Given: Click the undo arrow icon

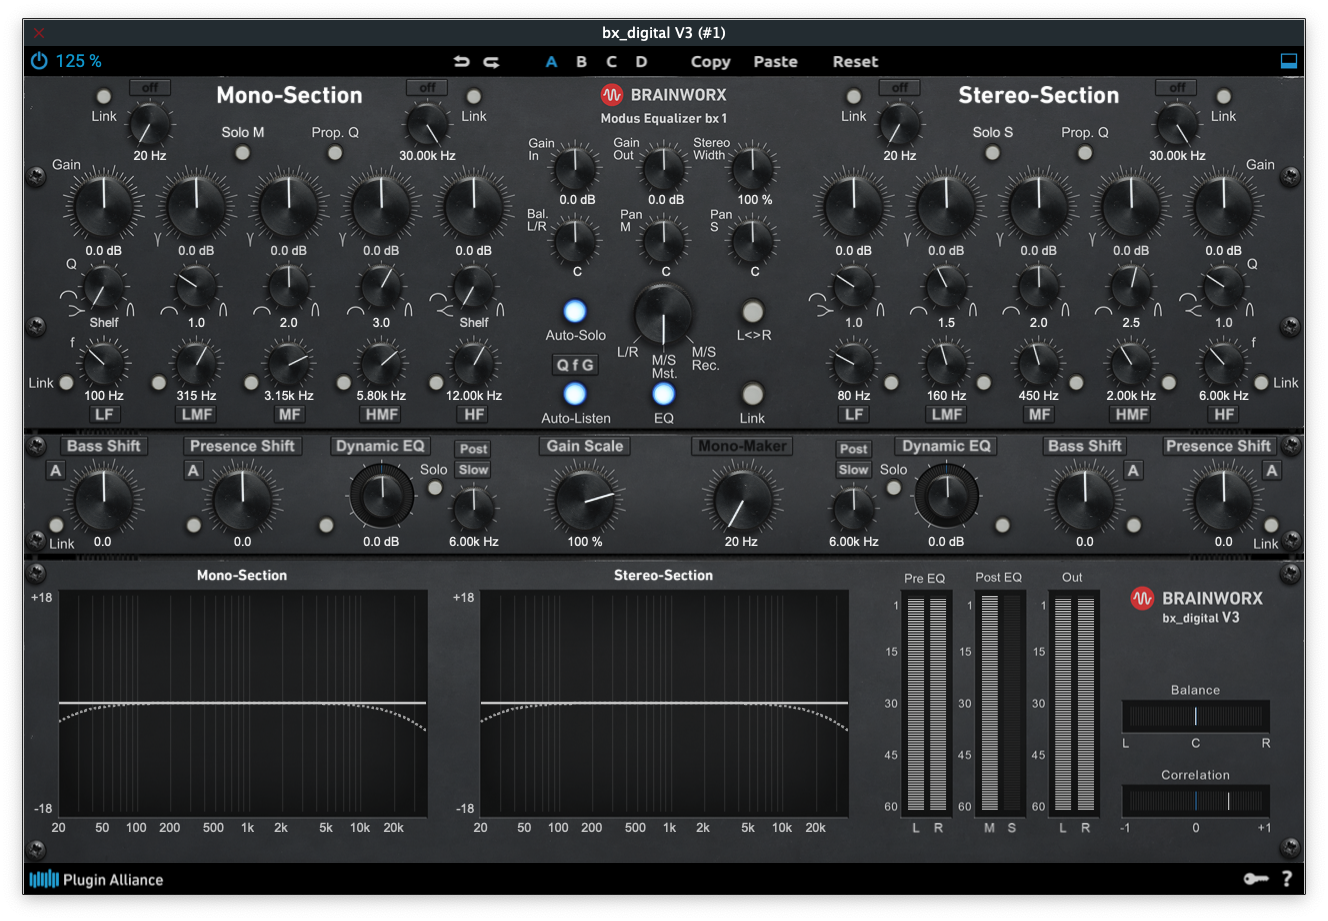Looking at the screenshot, I should coord(461,61).
